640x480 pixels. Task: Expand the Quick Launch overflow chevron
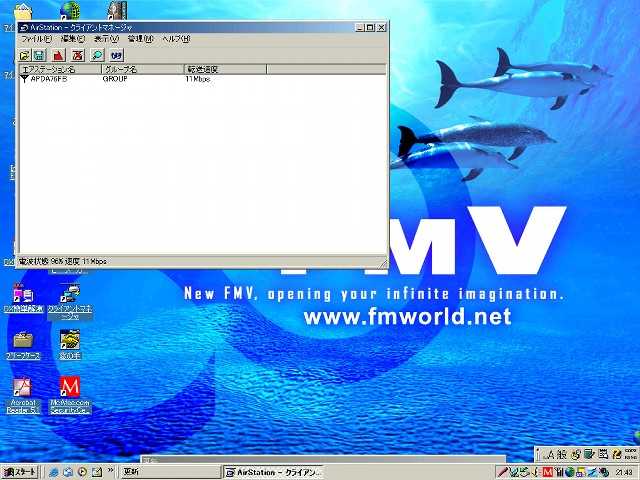pyautogui.click(x=110, y=471)
